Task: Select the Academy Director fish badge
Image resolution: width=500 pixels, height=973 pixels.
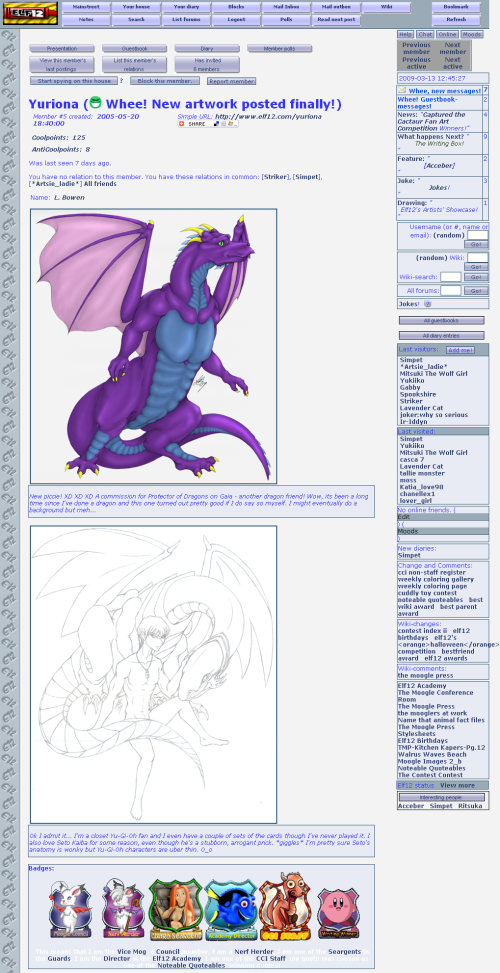Action: (231, 910)
